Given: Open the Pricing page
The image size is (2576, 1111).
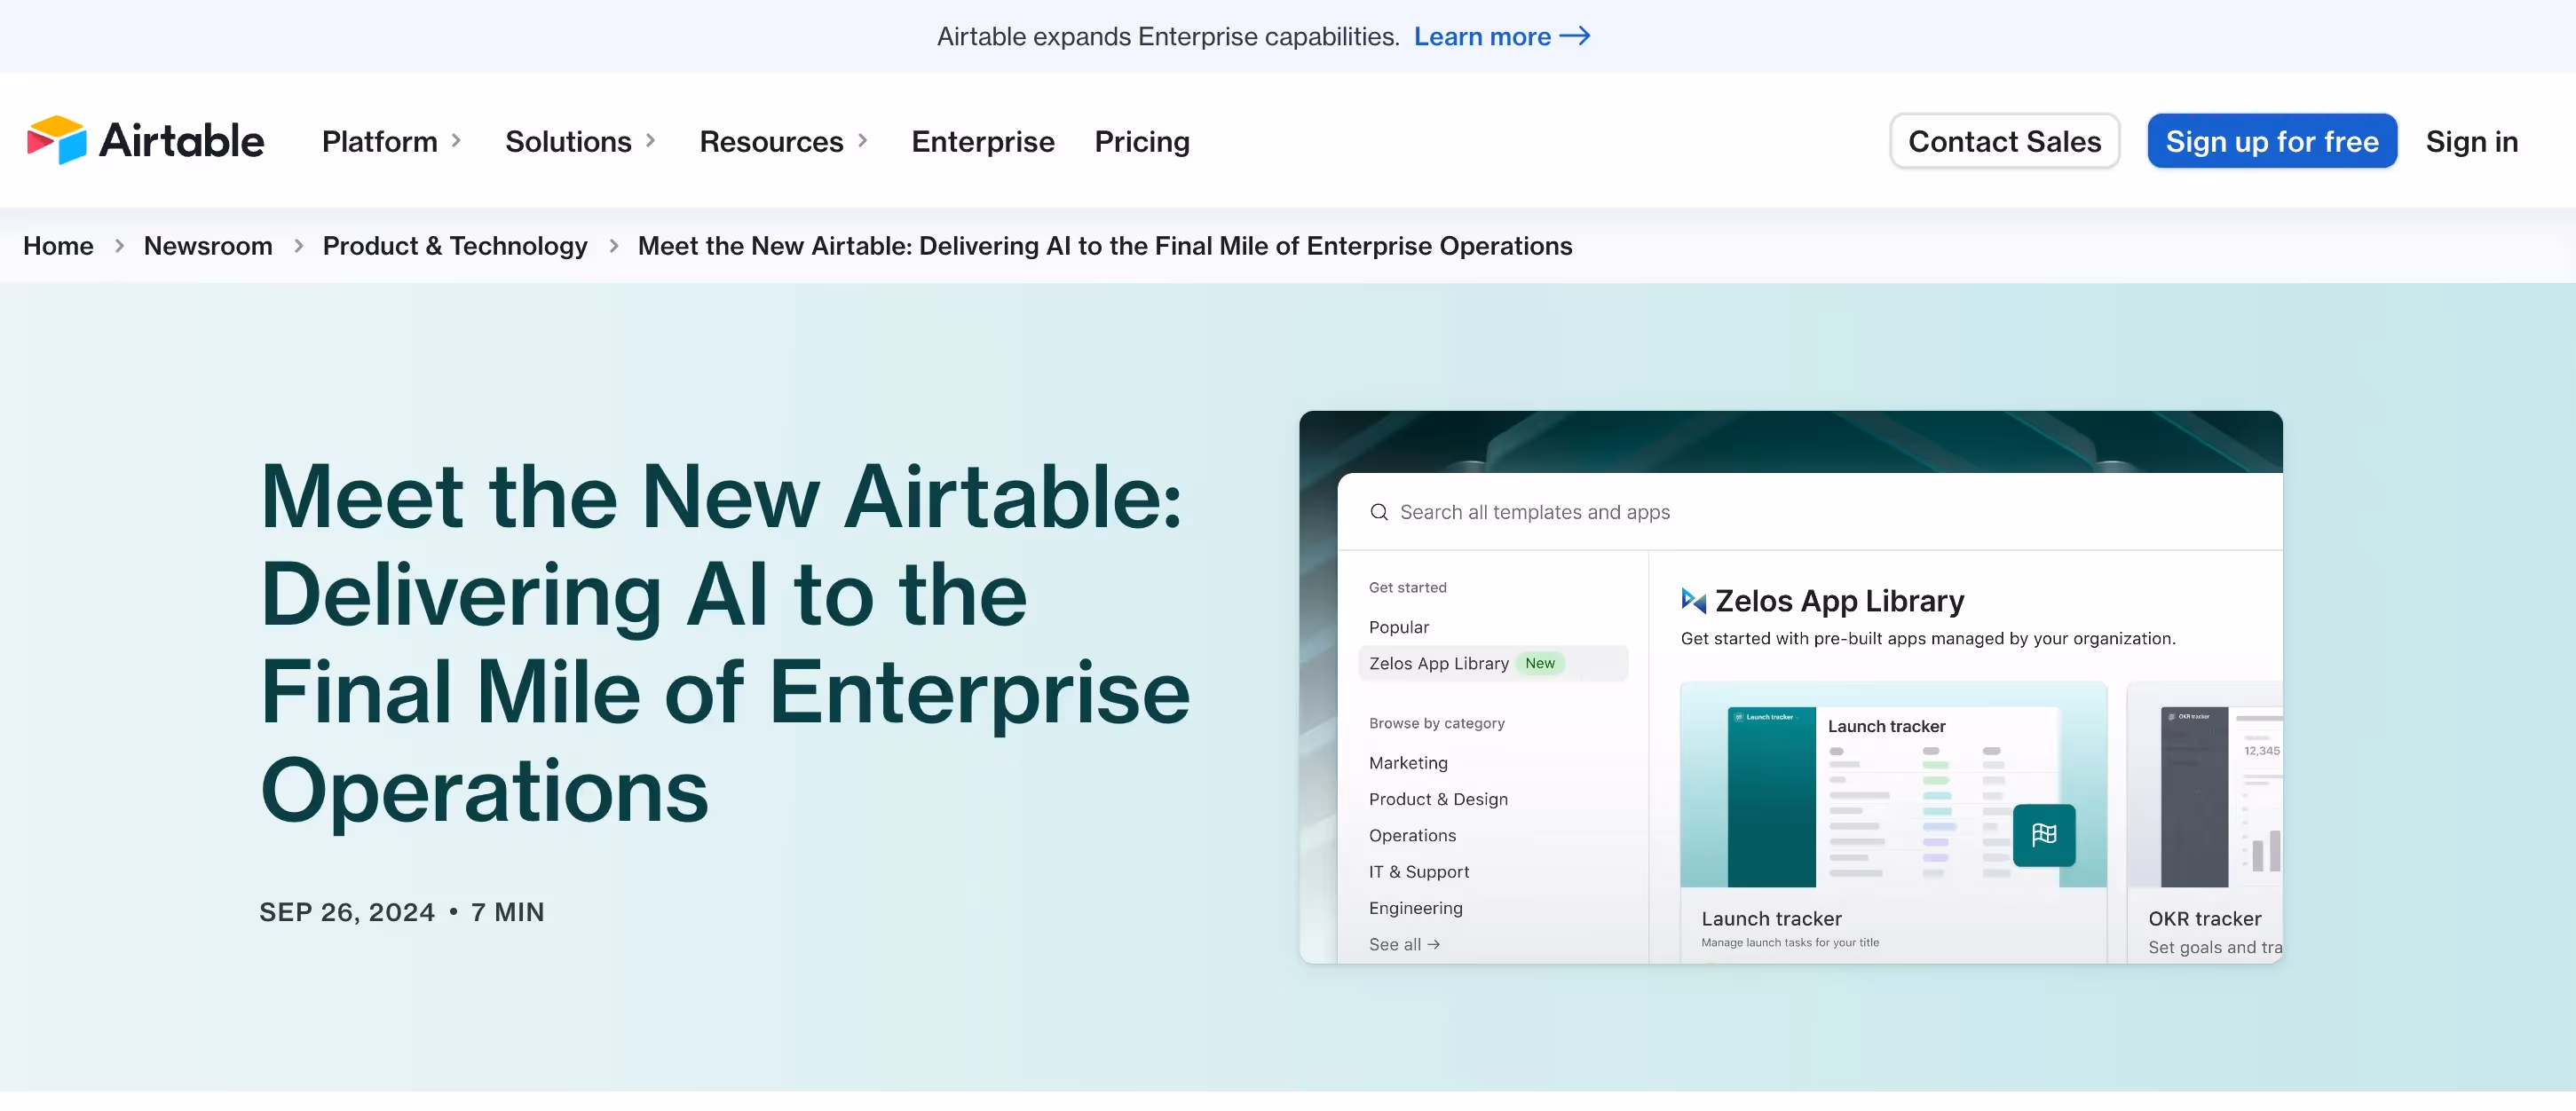Looking at the screenshot, I should point(1141,142).
